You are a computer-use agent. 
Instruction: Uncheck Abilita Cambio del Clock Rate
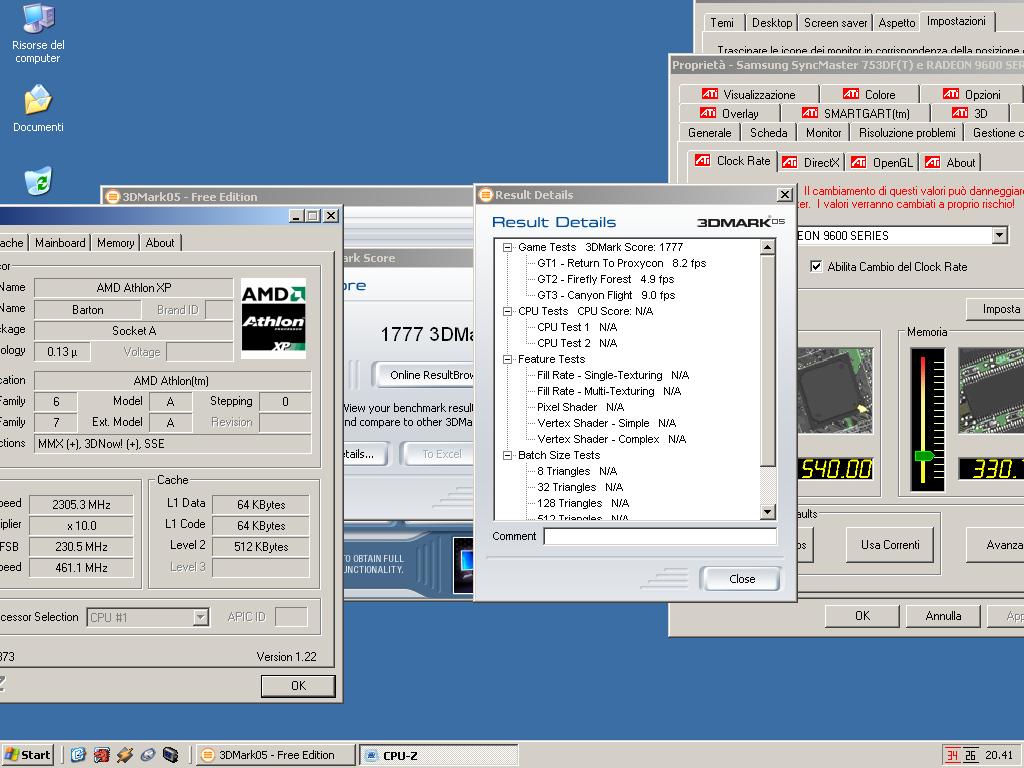816,266
